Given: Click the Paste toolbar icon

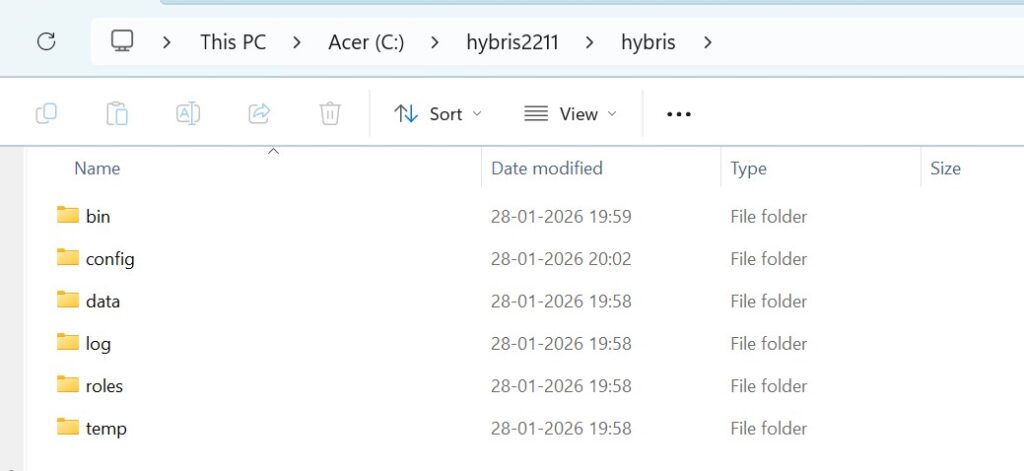Looking at the screenshot, I should pyautogui.click(x=117, y=114).
